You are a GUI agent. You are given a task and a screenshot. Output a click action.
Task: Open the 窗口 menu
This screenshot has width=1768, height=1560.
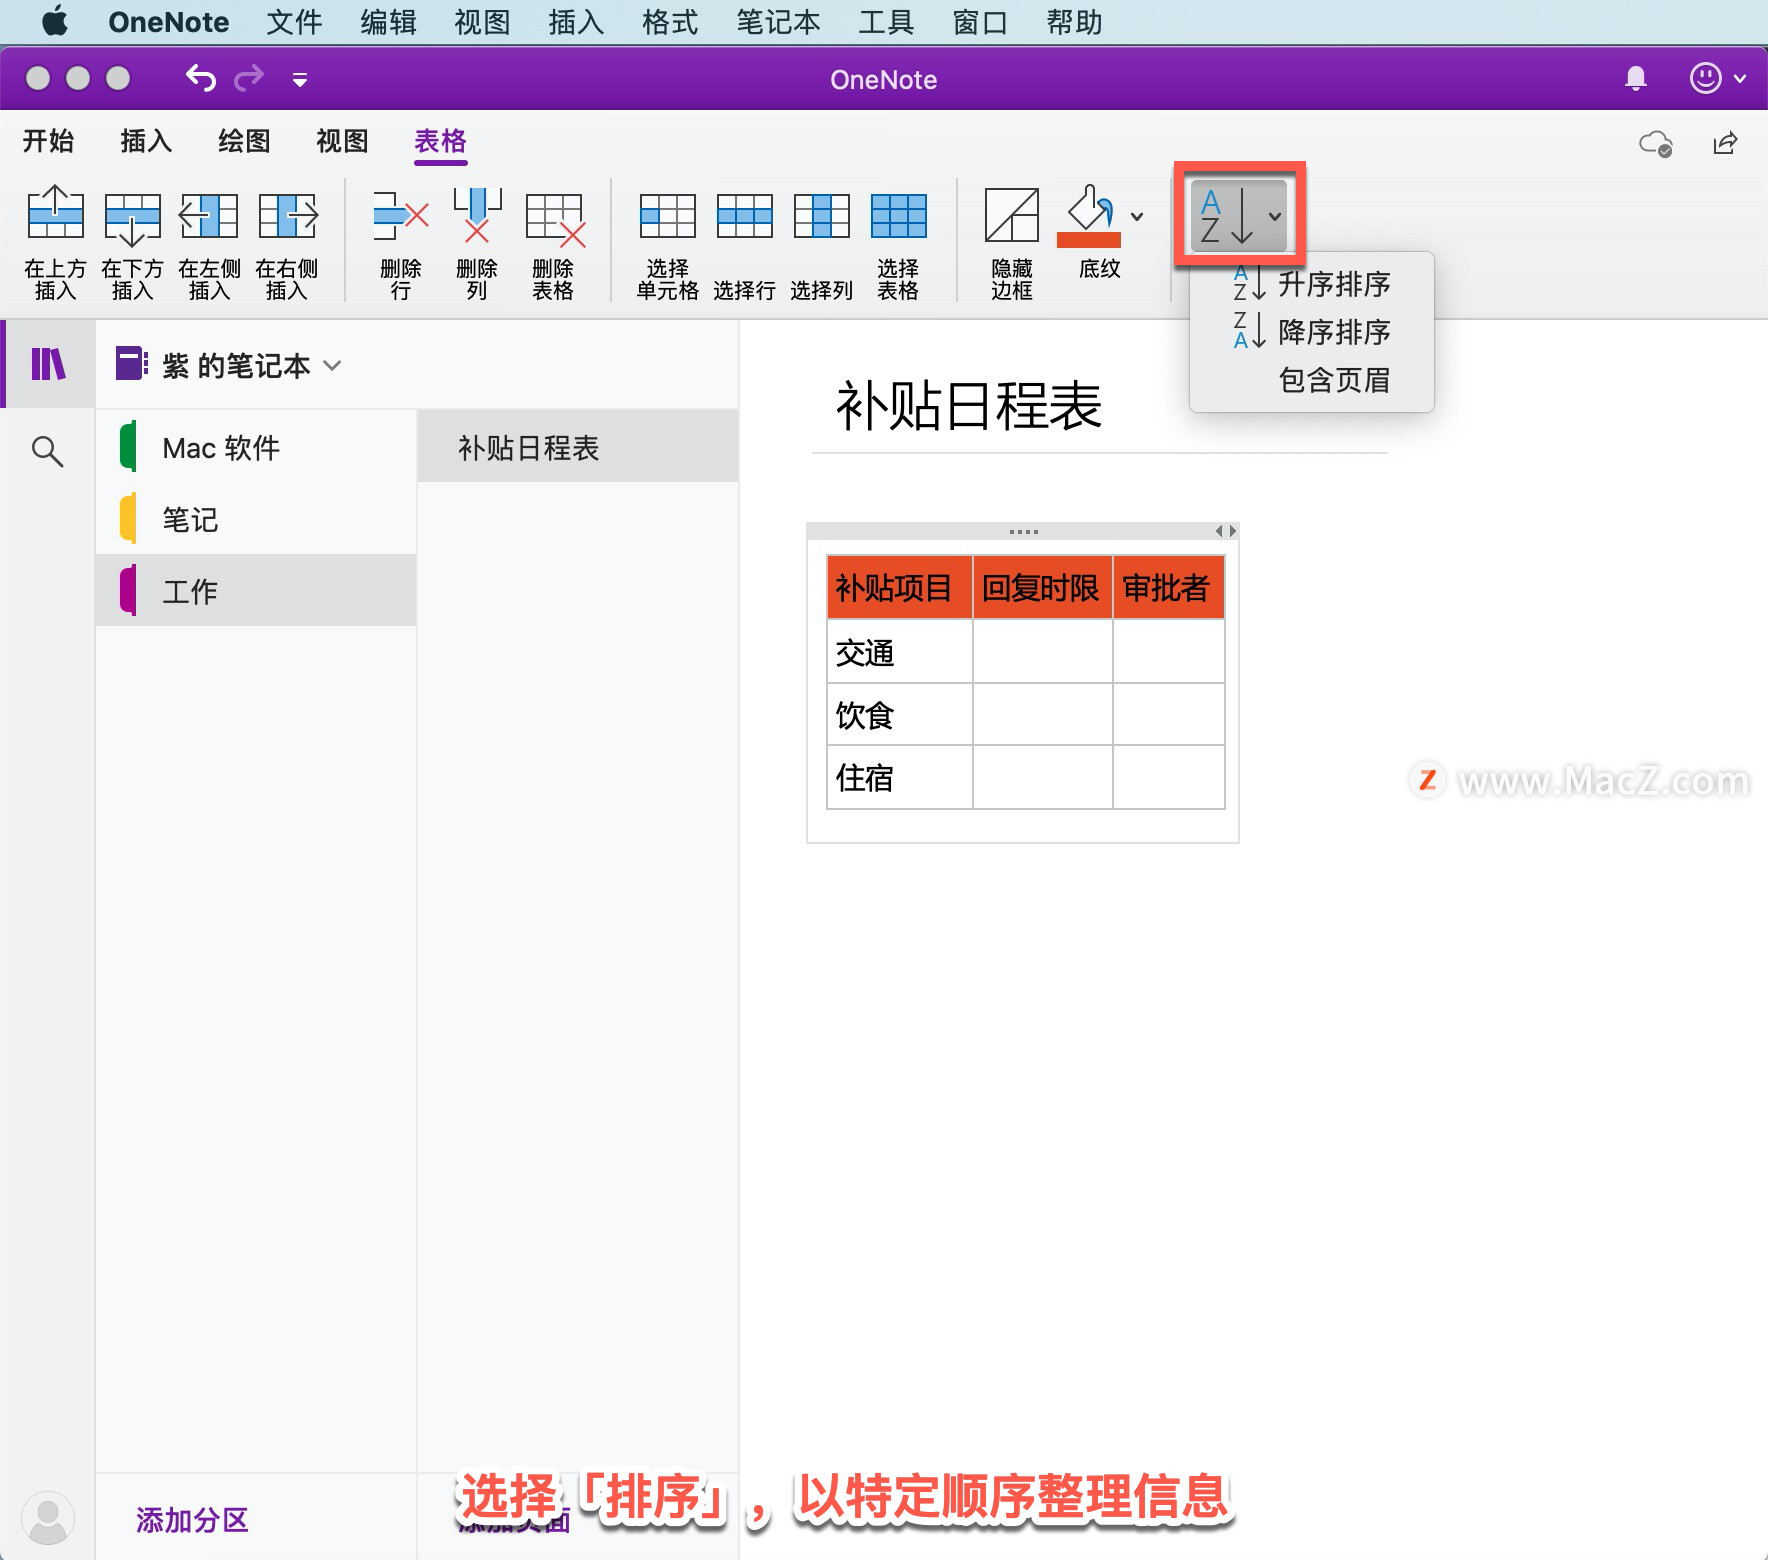pyautogui.click(x=980, y=21)
